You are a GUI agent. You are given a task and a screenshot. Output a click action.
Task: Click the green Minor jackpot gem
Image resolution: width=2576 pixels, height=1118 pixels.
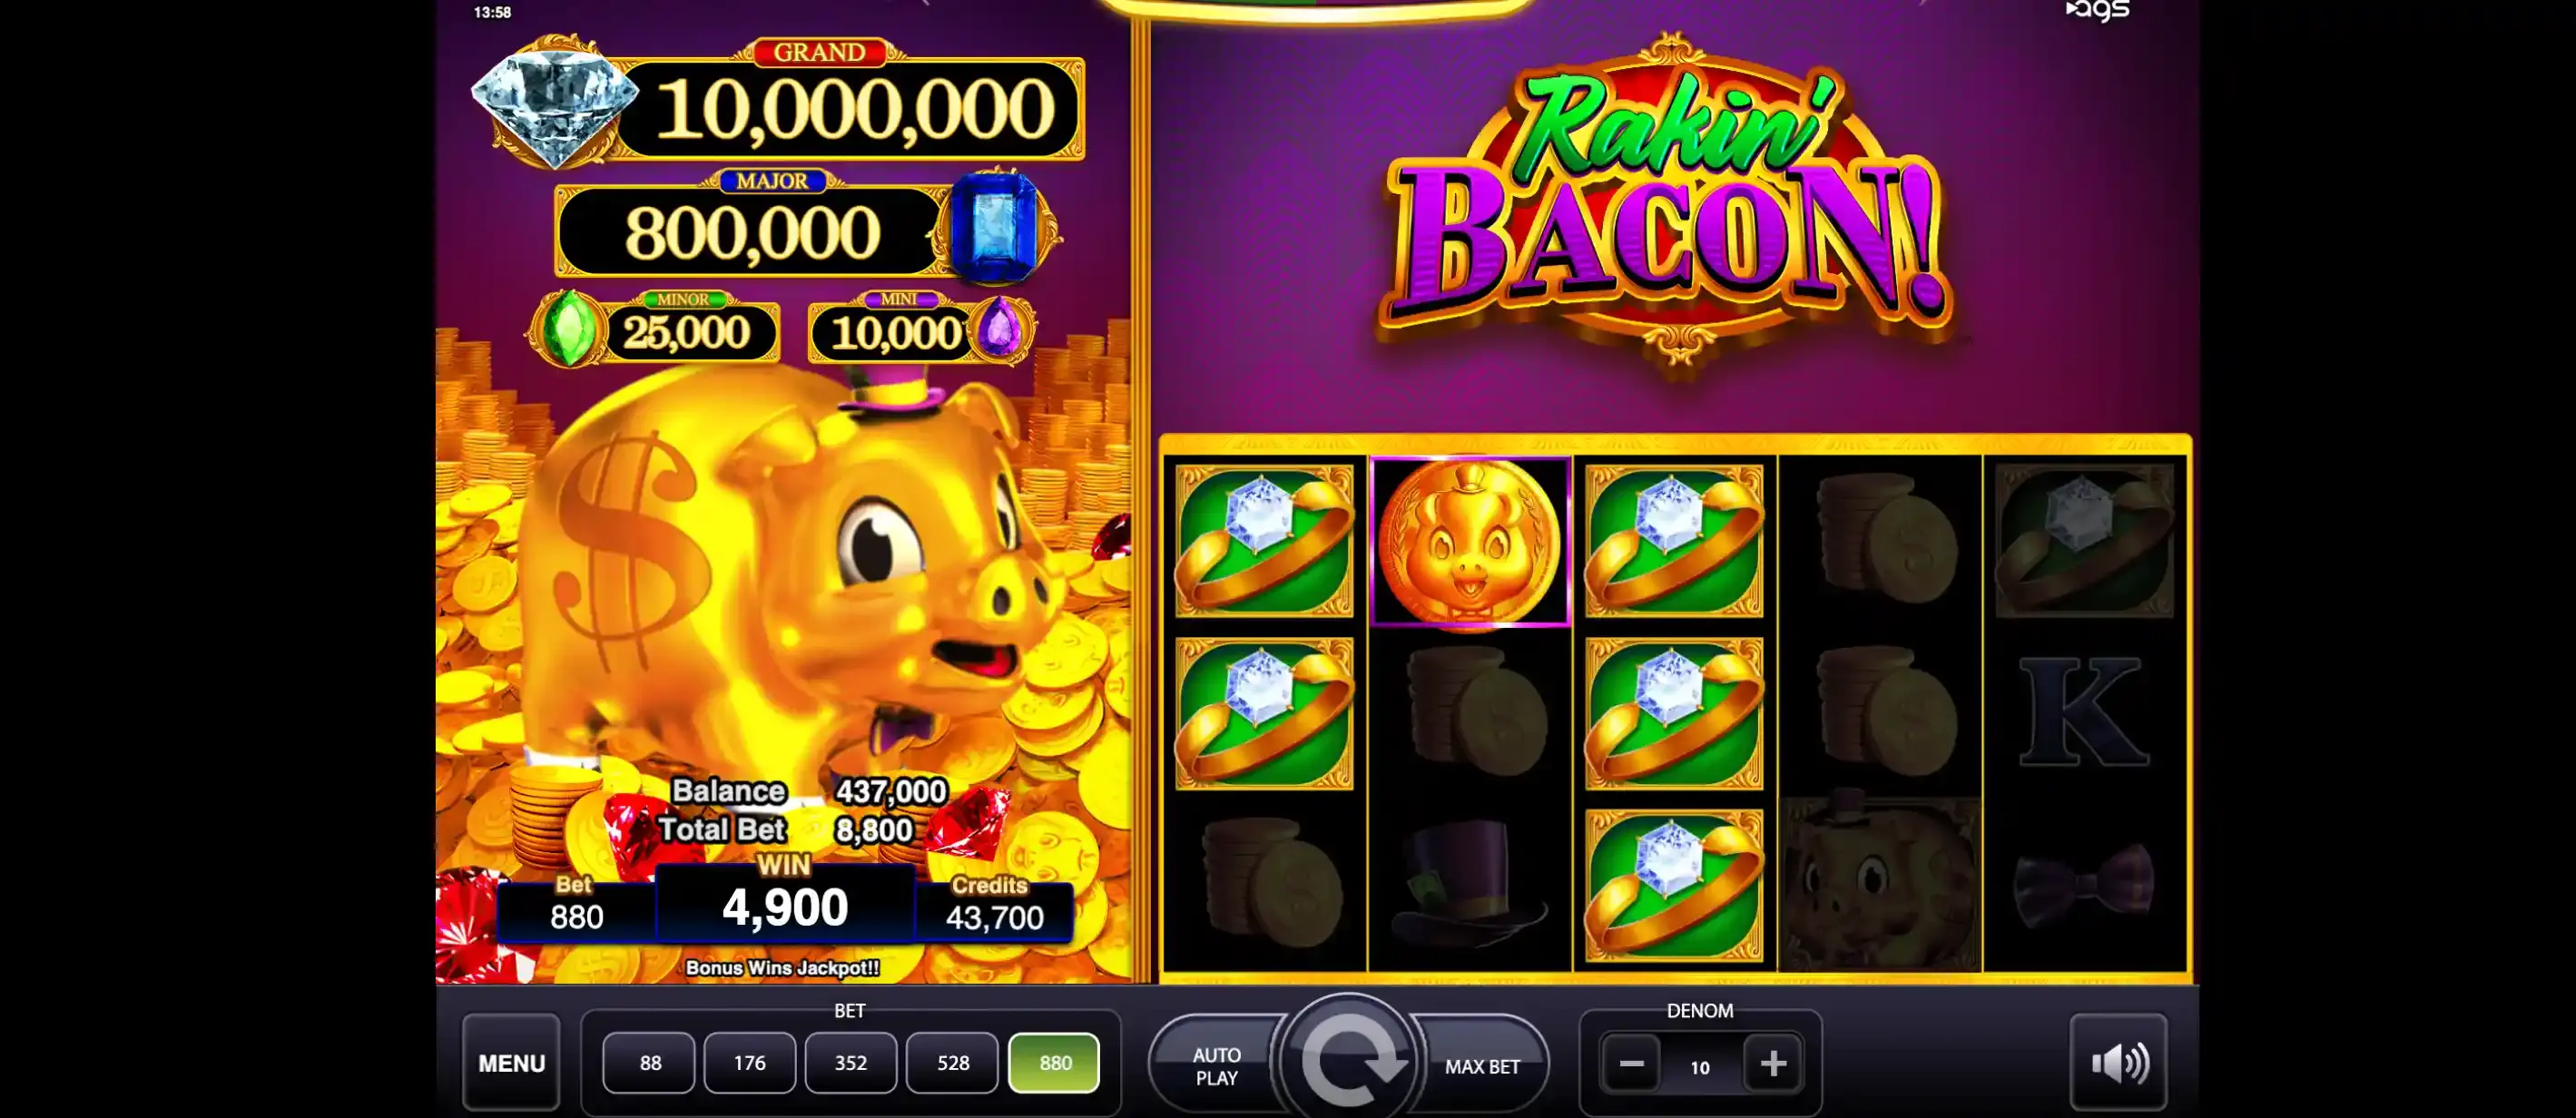[x=568, y=330]
